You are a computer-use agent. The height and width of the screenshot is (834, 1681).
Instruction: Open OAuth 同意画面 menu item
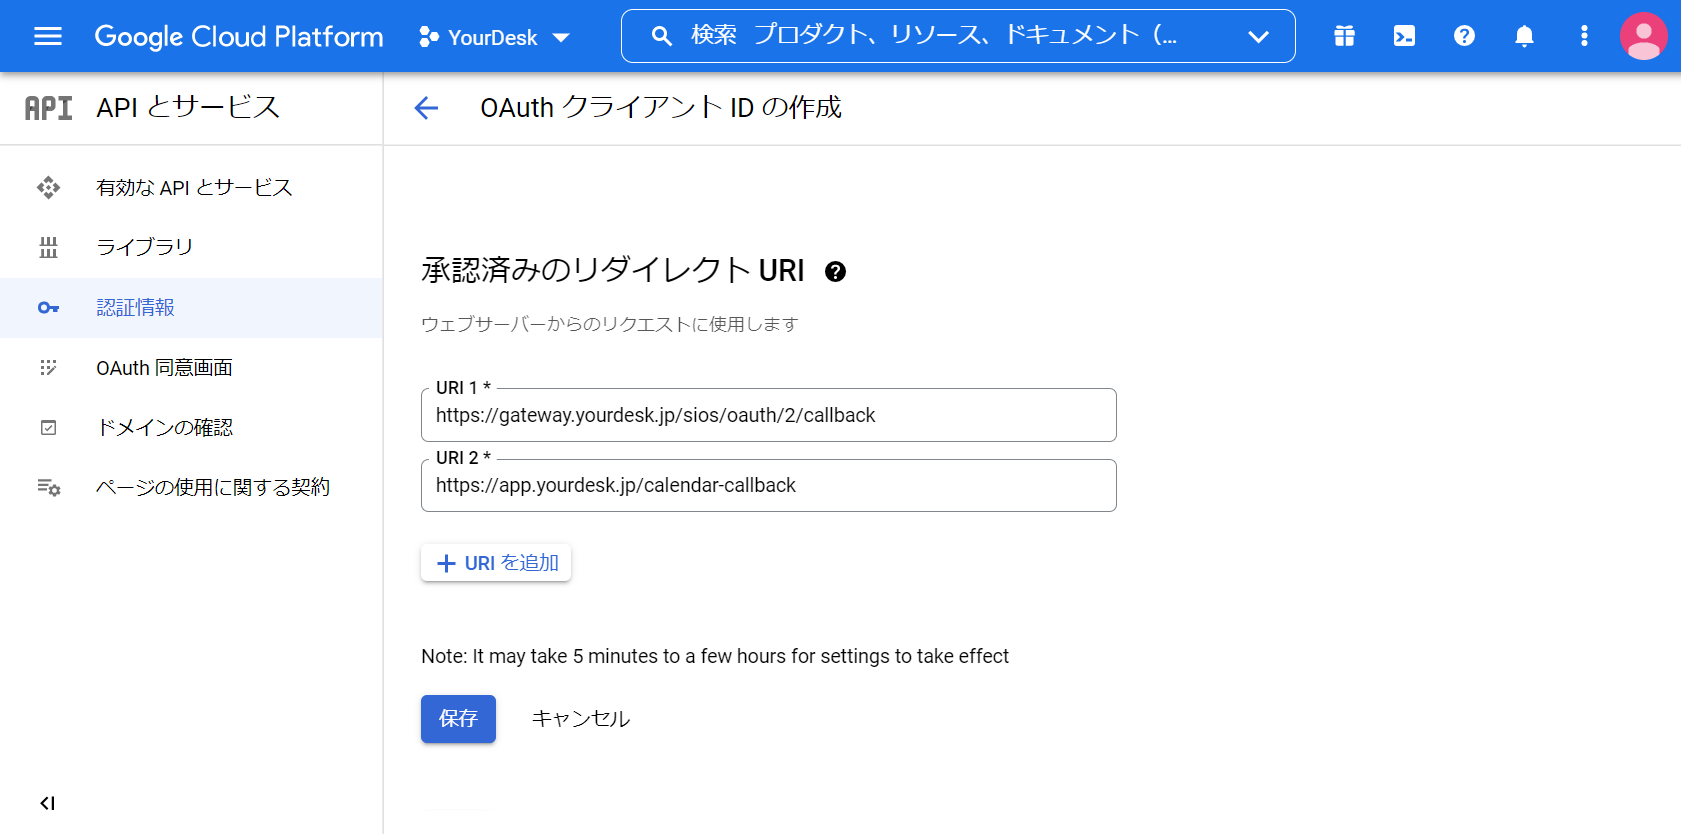tap(191, 368)
